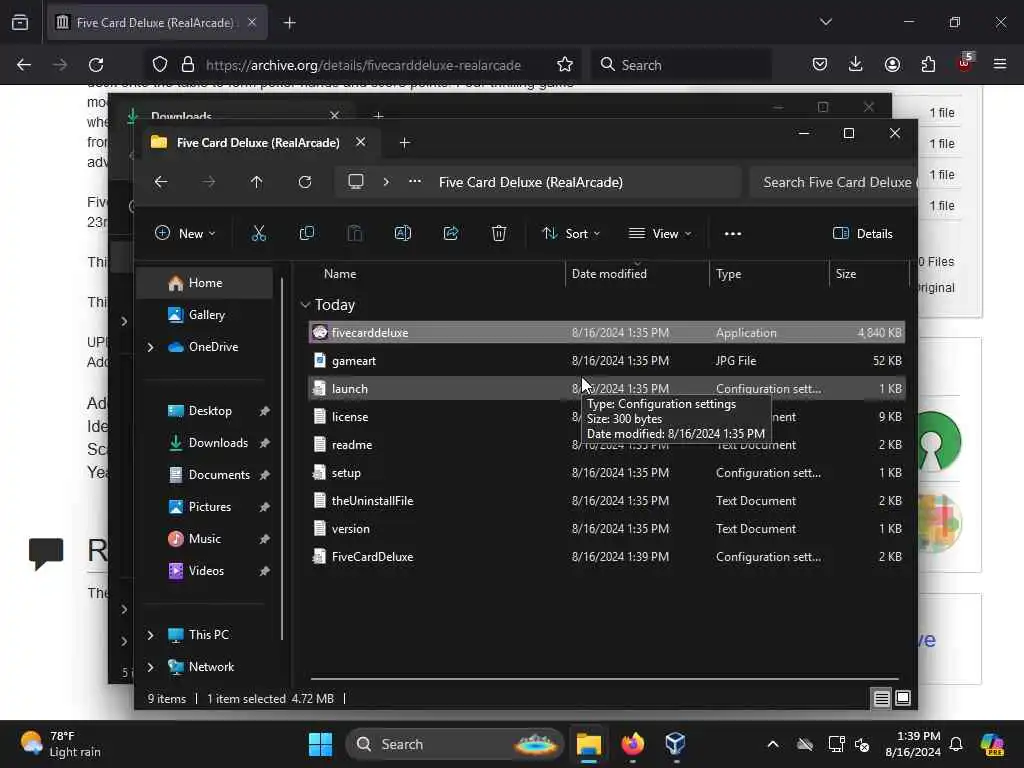Go up one folder level in Explorer

(x=257, y=182)
